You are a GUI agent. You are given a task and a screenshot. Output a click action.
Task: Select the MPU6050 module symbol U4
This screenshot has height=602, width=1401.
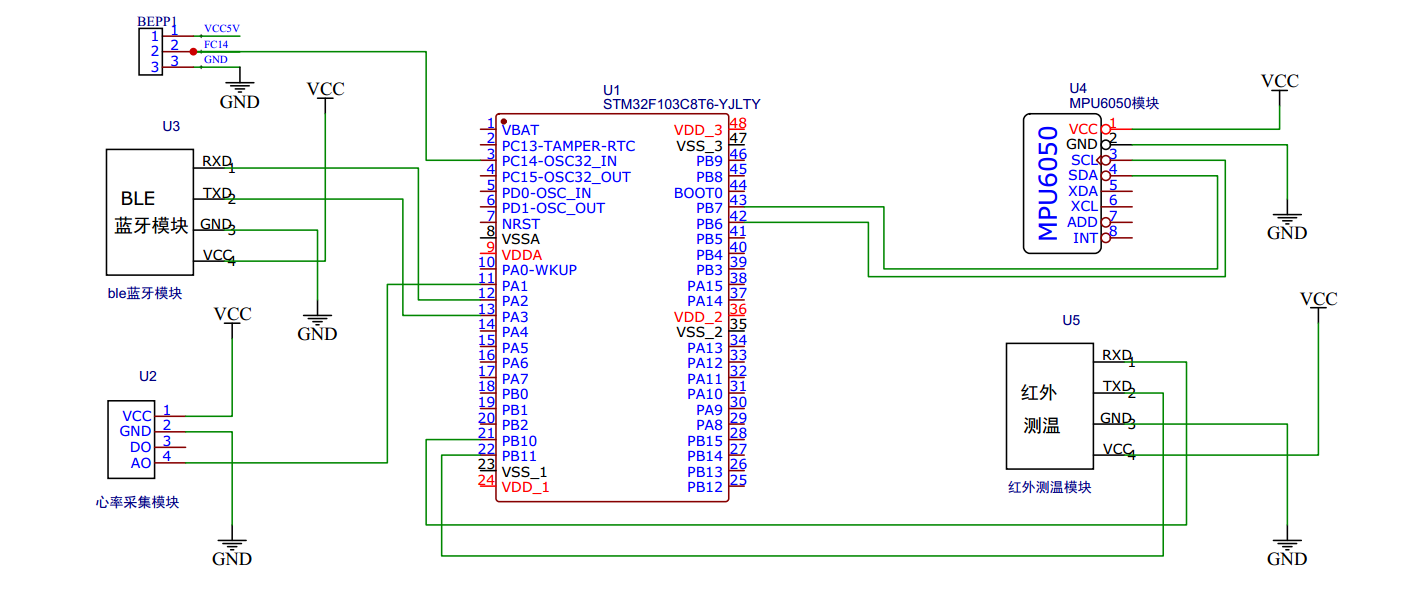1062,183
